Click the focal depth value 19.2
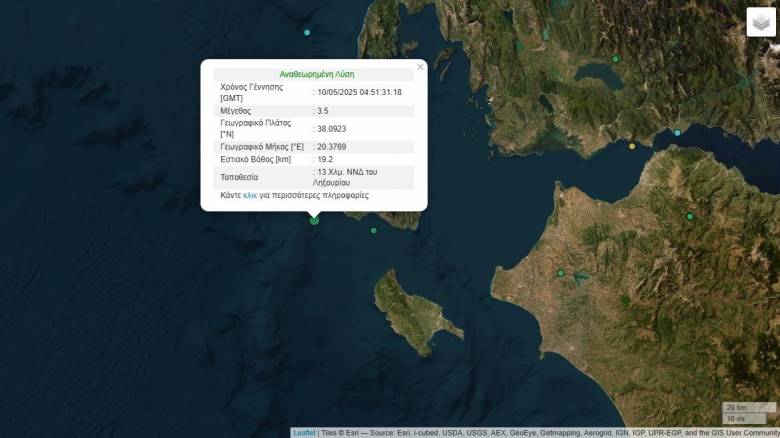 (x=324, y=159)
